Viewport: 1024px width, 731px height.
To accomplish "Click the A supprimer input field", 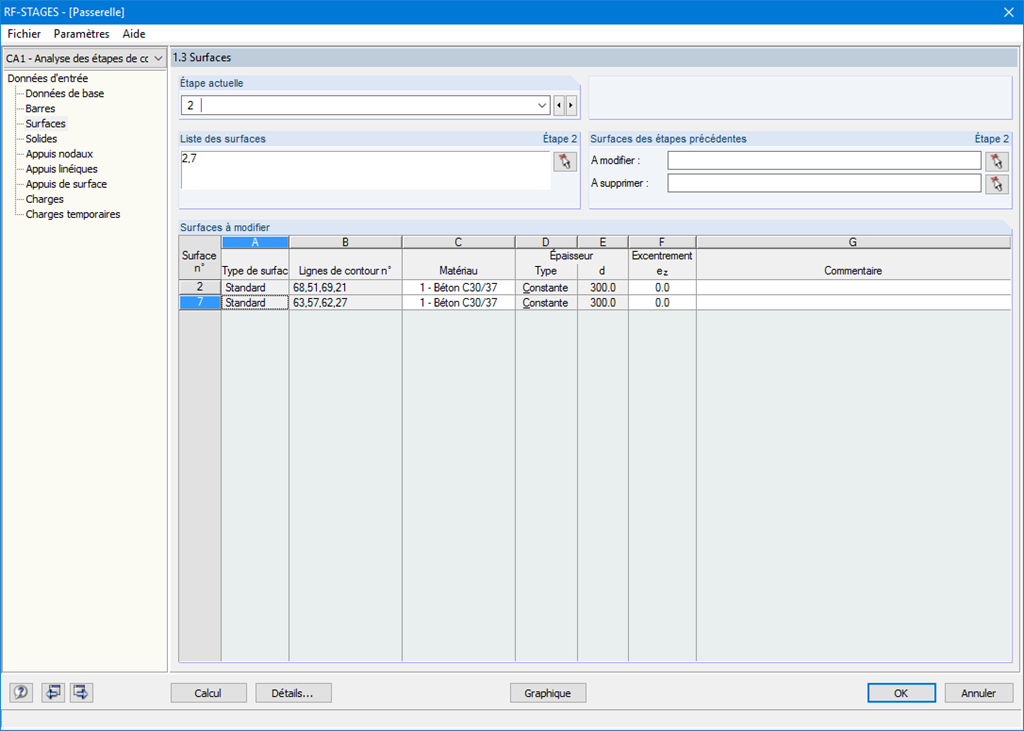I will [824, 184].
